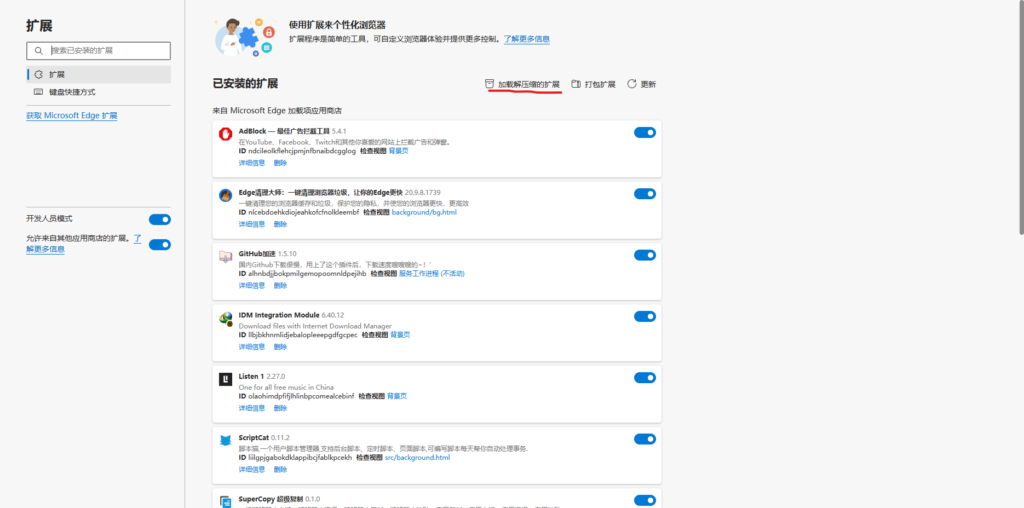Switch off IDM Integration Module
The width and height of the screenshot is (1024, 508).
(645, 317)
